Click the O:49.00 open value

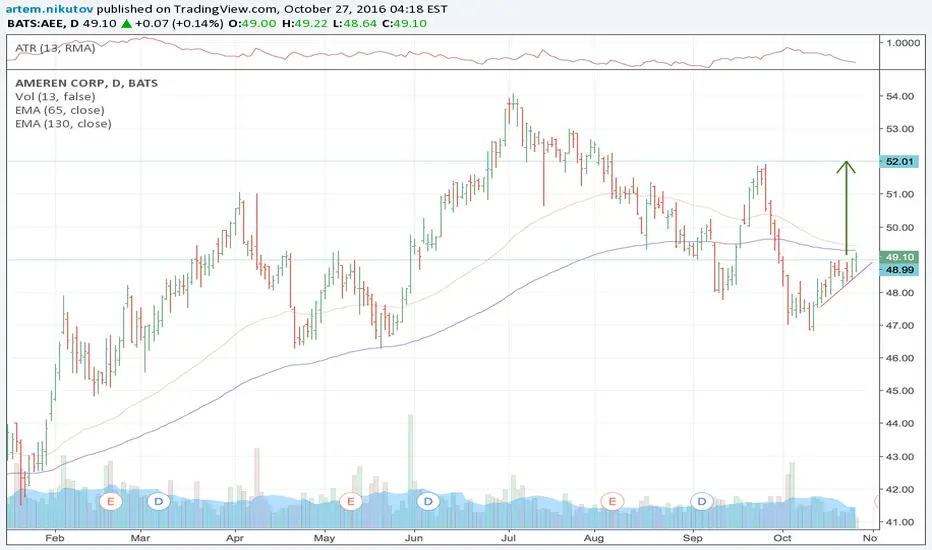(x=253, y=23)
